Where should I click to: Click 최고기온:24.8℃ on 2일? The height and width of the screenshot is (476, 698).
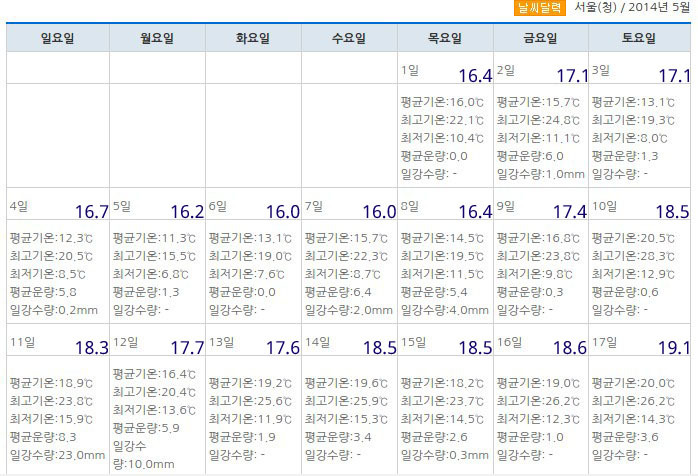(x=538, y=120)
